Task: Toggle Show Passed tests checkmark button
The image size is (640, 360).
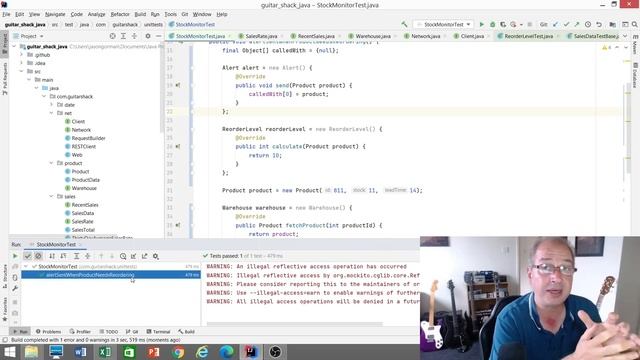Action: 27,256
